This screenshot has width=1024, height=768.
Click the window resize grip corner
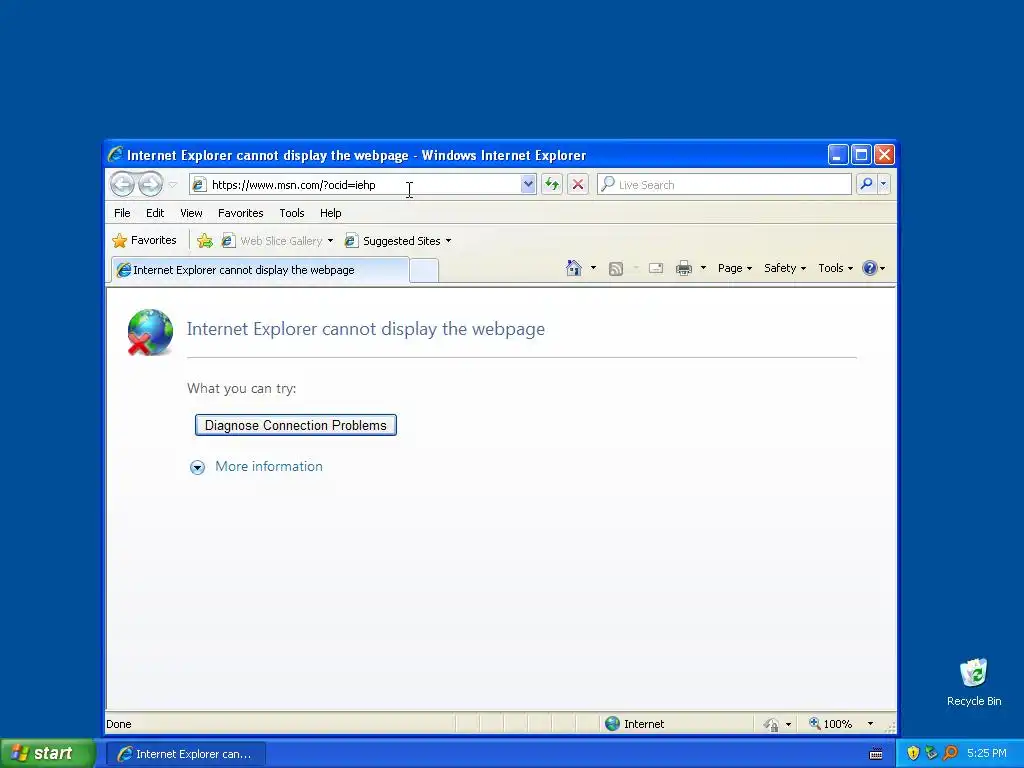click(889, 726)
